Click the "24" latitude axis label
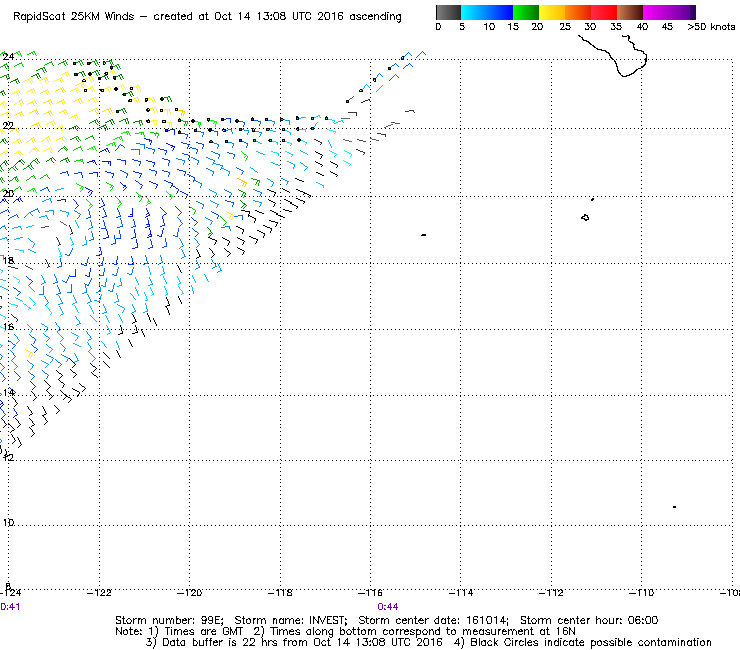This screenshot has width=740, height=650. pos(8,57)
